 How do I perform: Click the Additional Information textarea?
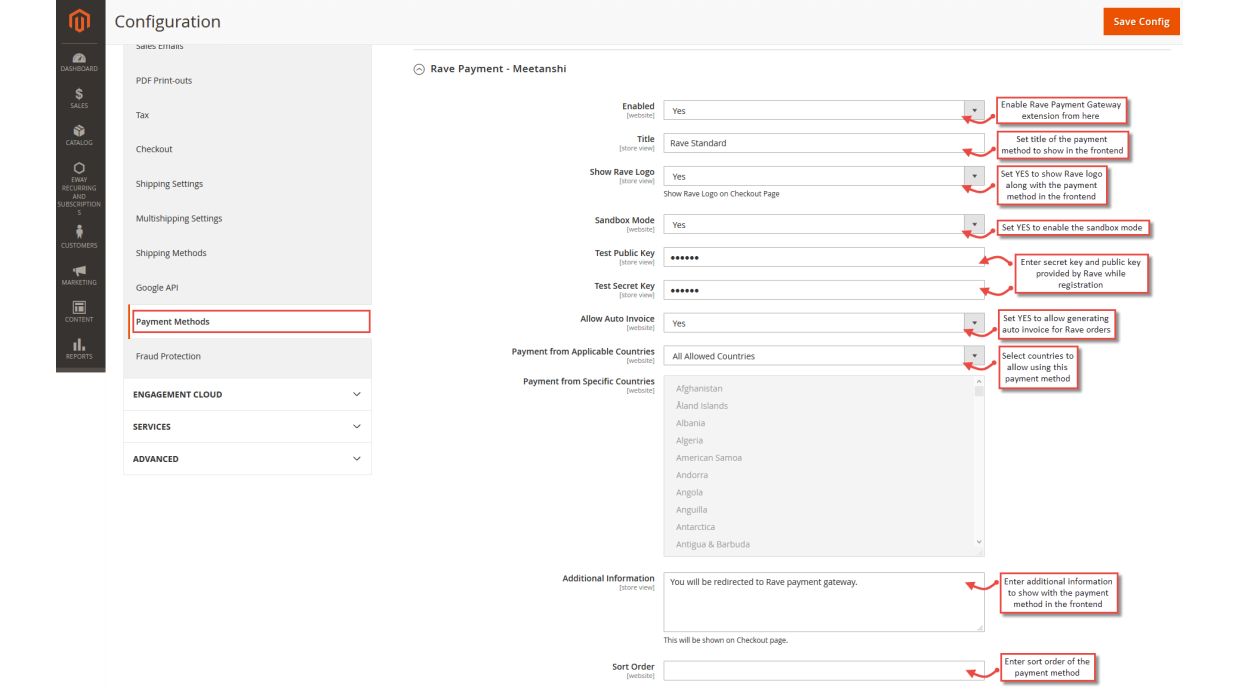point(824,602)
